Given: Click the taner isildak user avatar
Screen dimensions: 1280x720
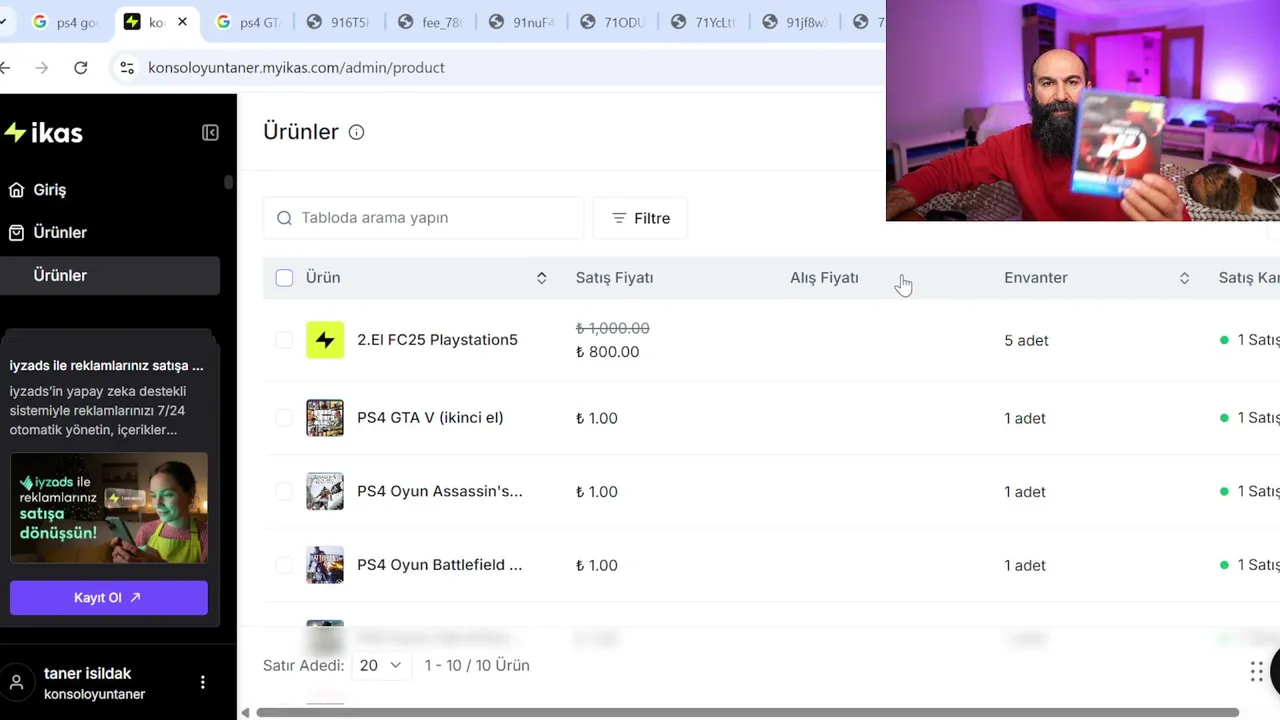Looking at the screenshot, I should click(x=17, y=683).
